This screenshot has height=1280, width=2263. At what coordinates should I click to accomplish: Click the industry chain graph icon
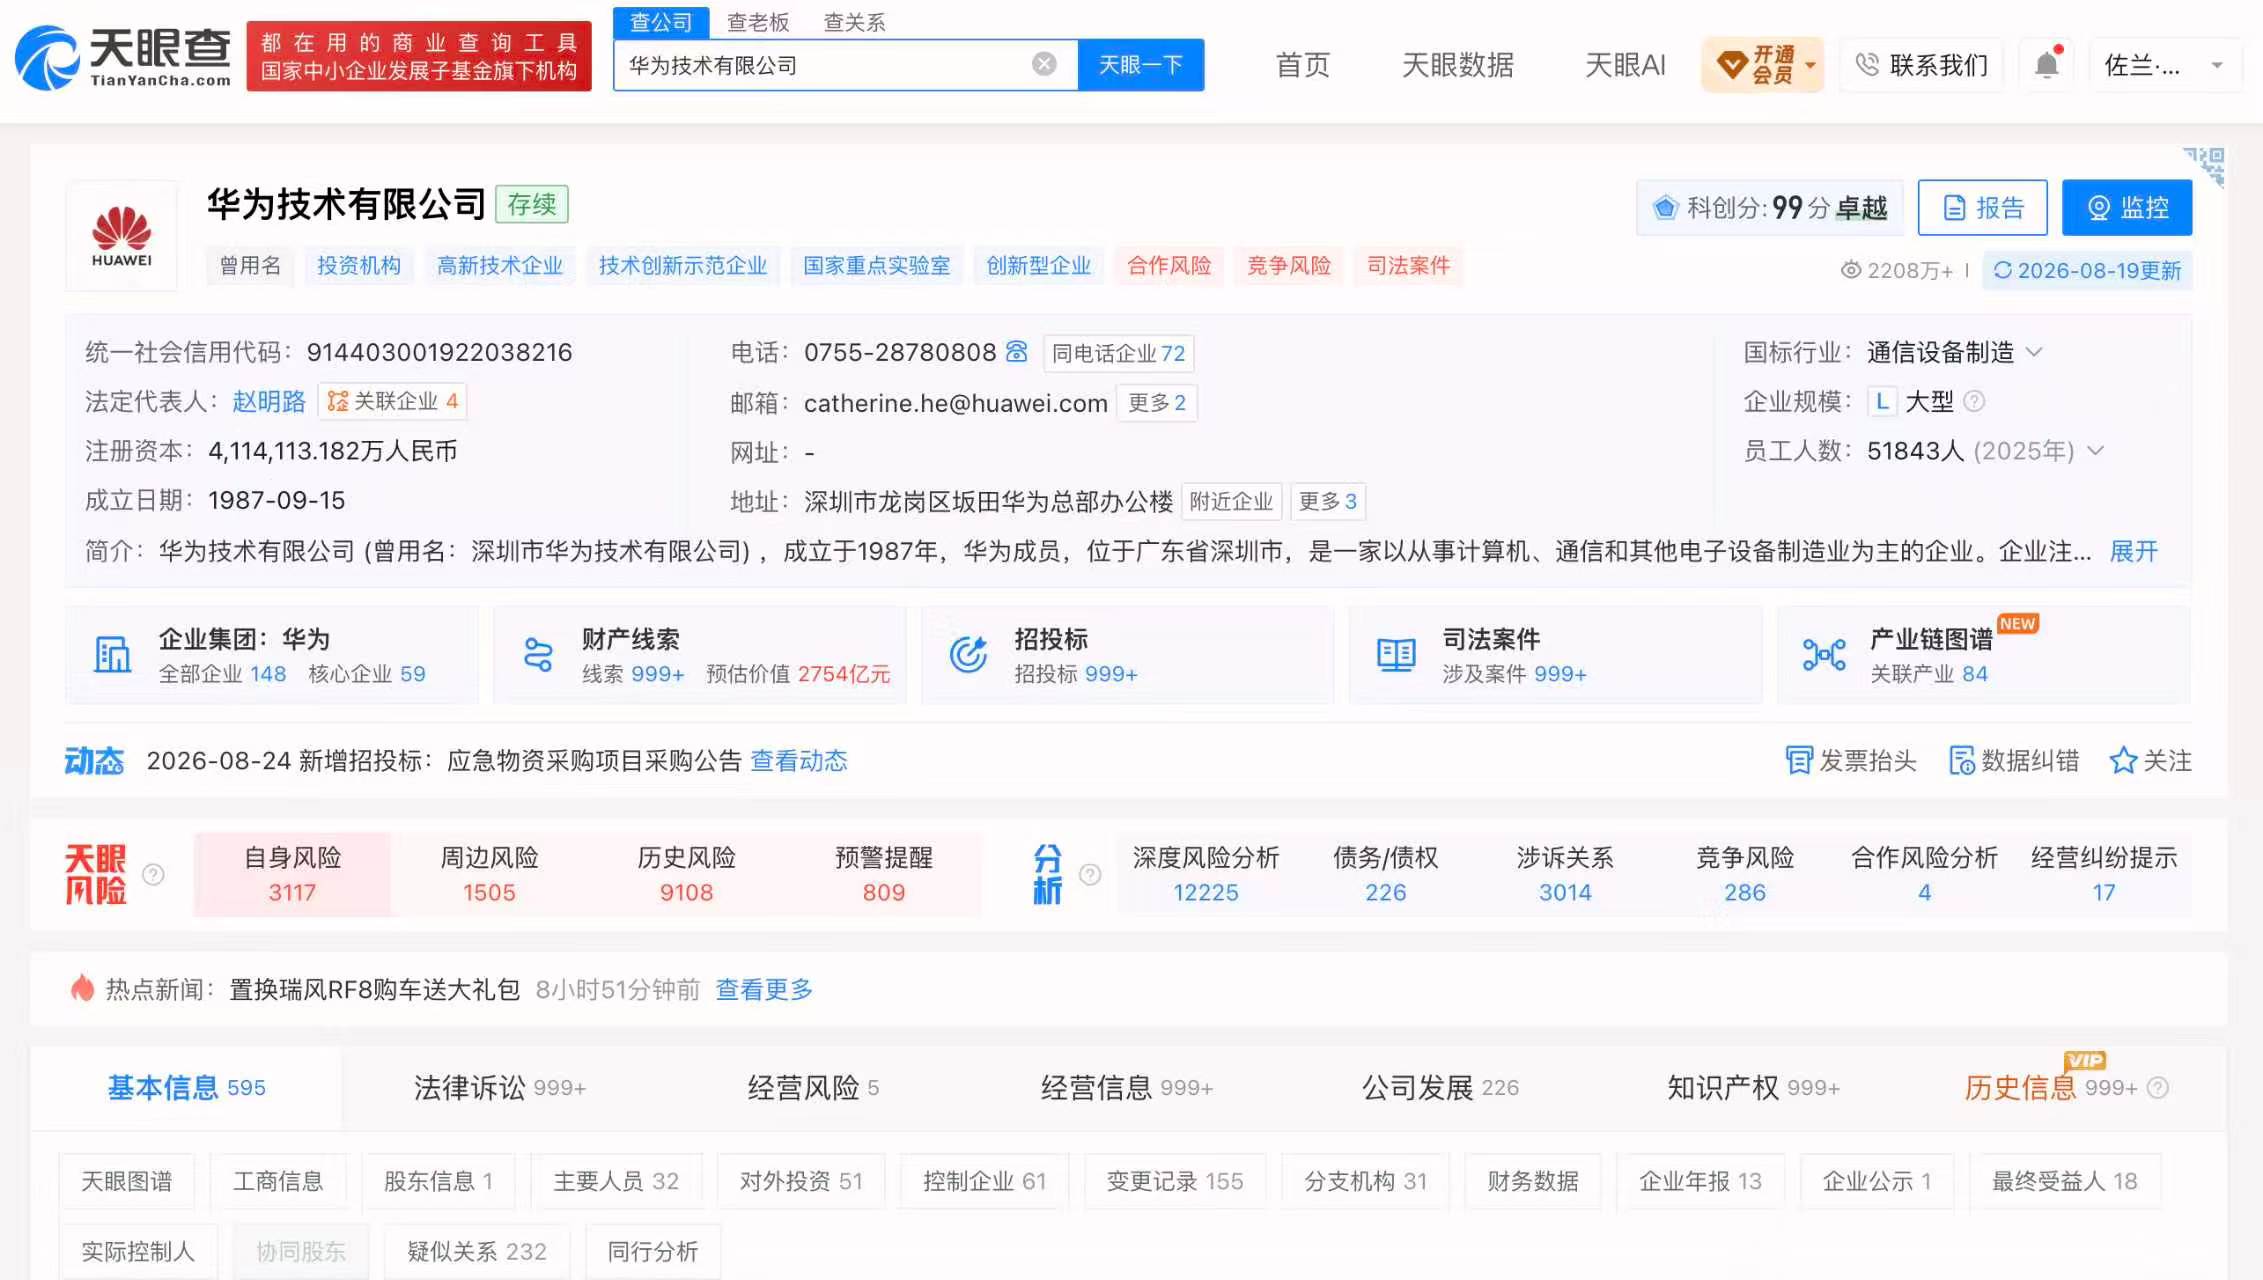1824,655
